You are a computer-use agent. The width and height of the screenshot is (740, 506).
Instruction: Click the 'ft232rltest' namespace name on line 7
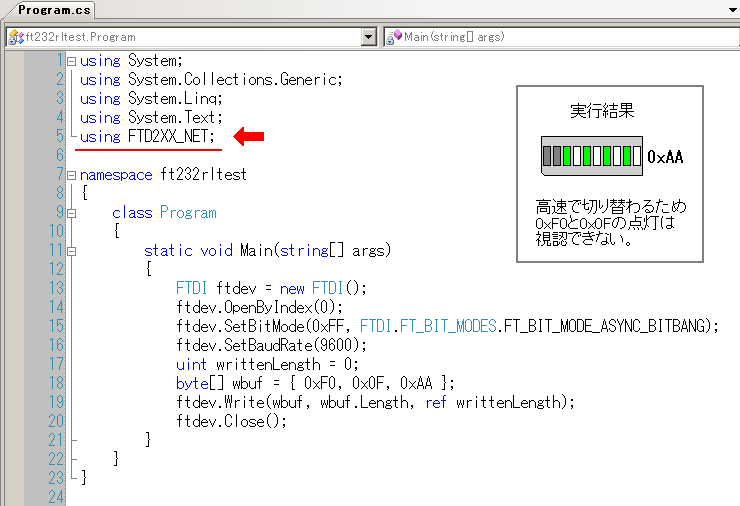[x=203, y=174]
